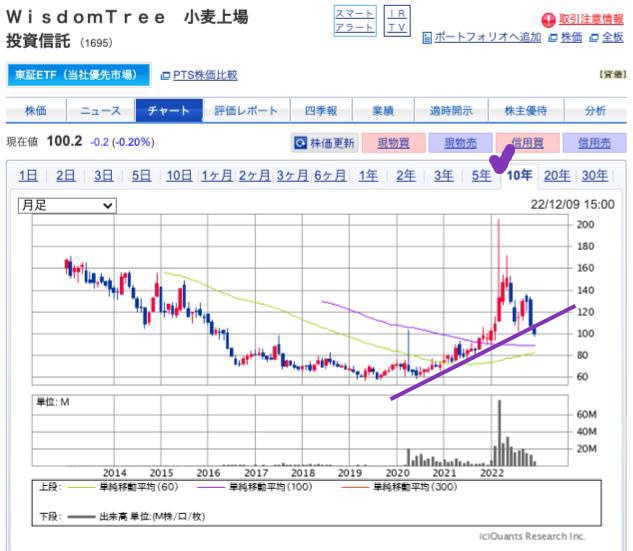Select the 5日 chart period
Screen dimensions: 633x551
(142, 176)
